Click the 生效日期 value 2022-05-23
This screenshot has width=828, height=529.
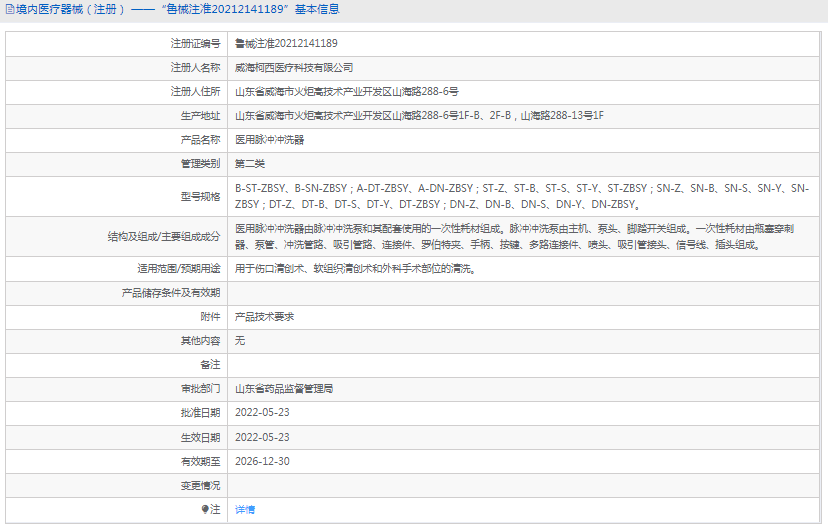[262, 437]
